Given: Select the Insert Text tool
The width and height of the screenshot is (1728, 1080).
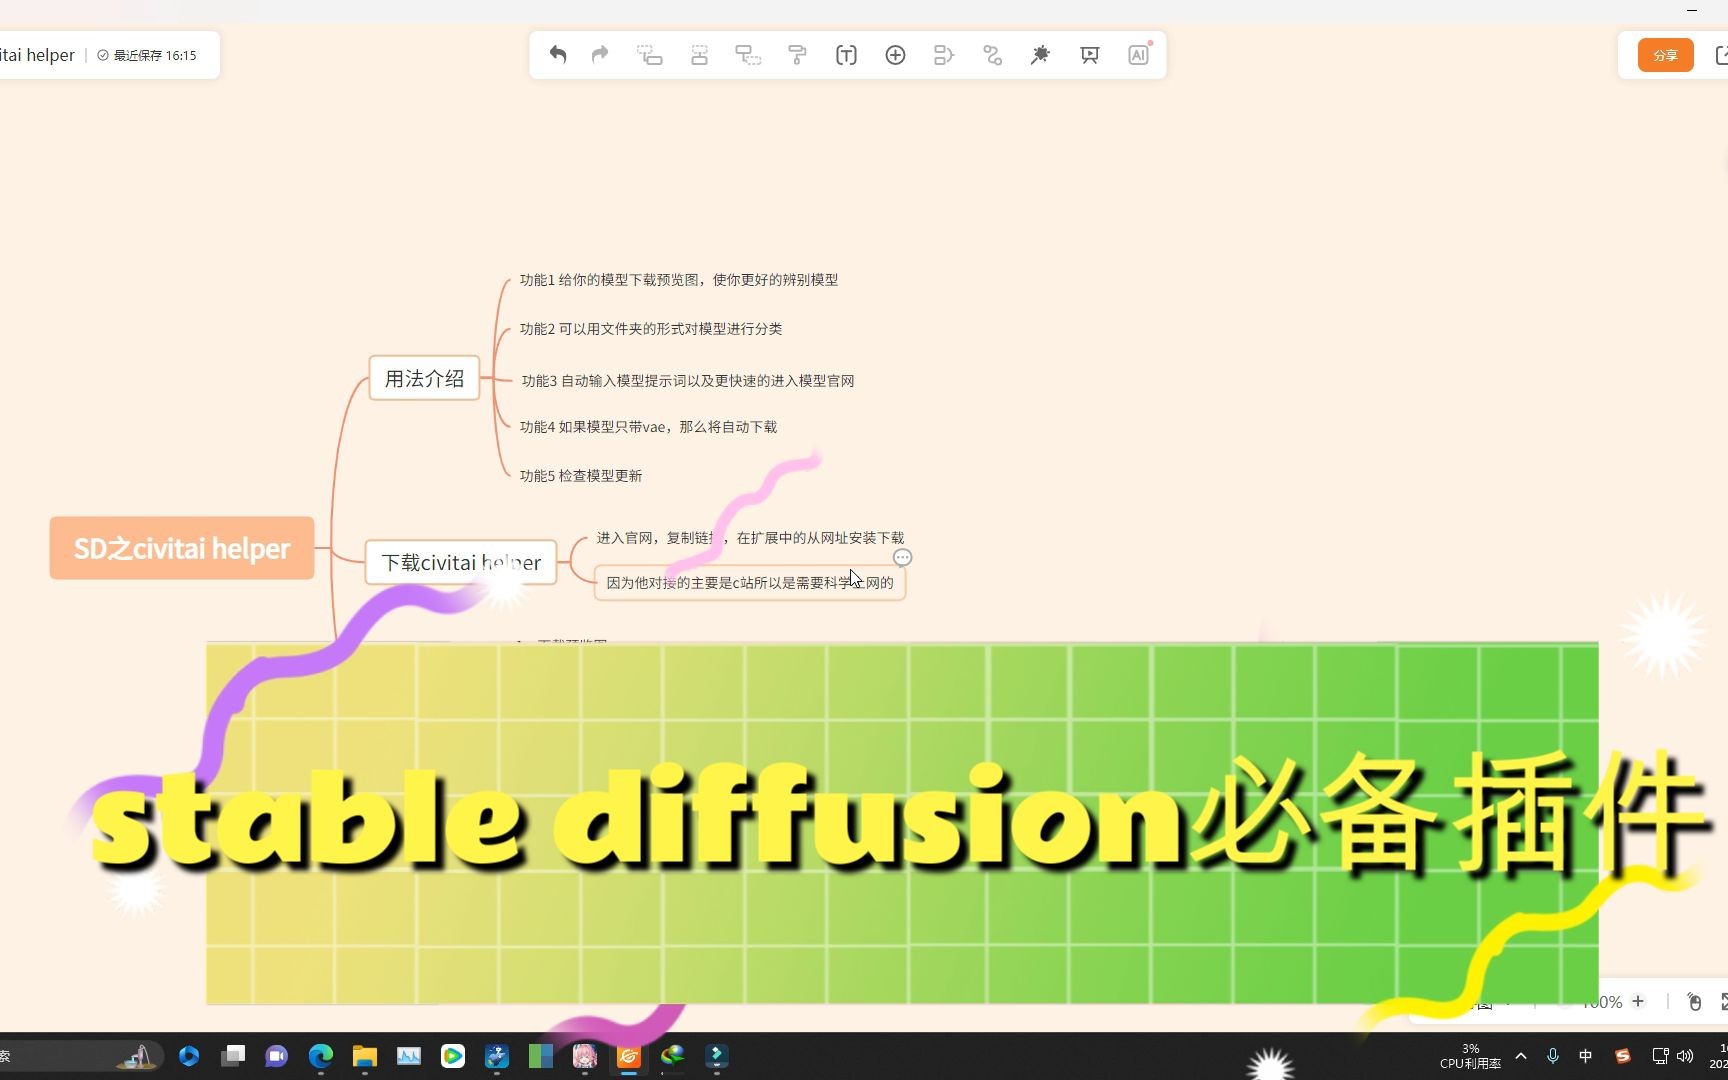Looking at the screenshot, I should click(846, 55).
